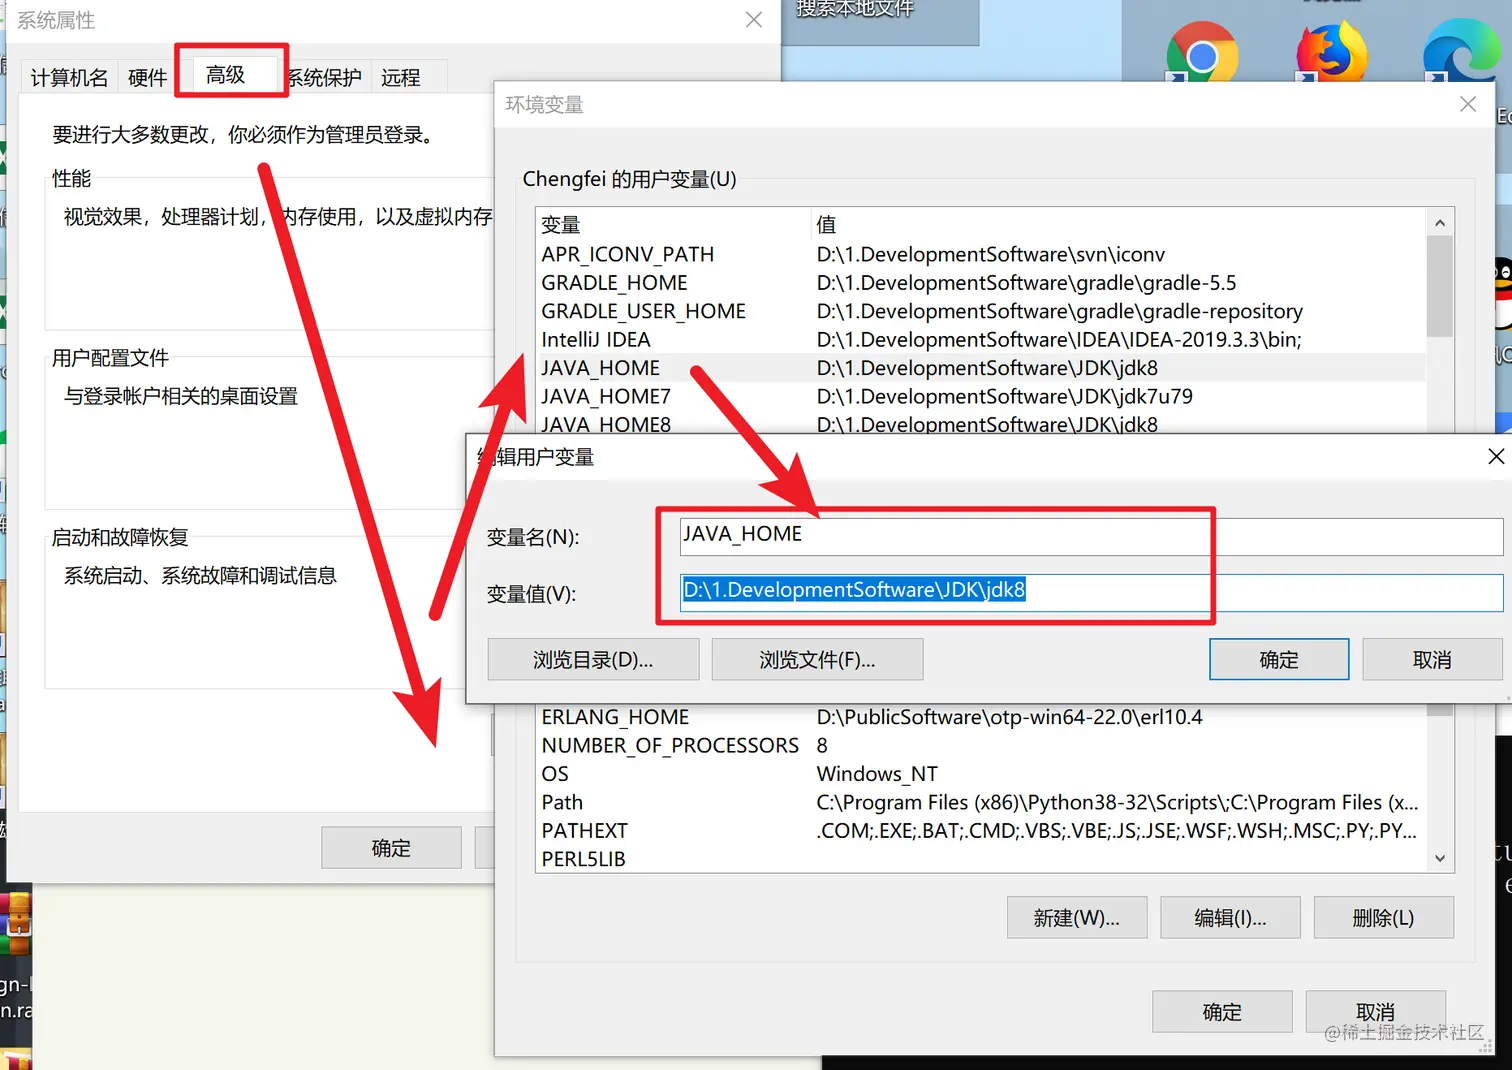Confirm the edit user variable dialog with 确定
The height and width of the screenshot is (1070, 1512).
1279,660
